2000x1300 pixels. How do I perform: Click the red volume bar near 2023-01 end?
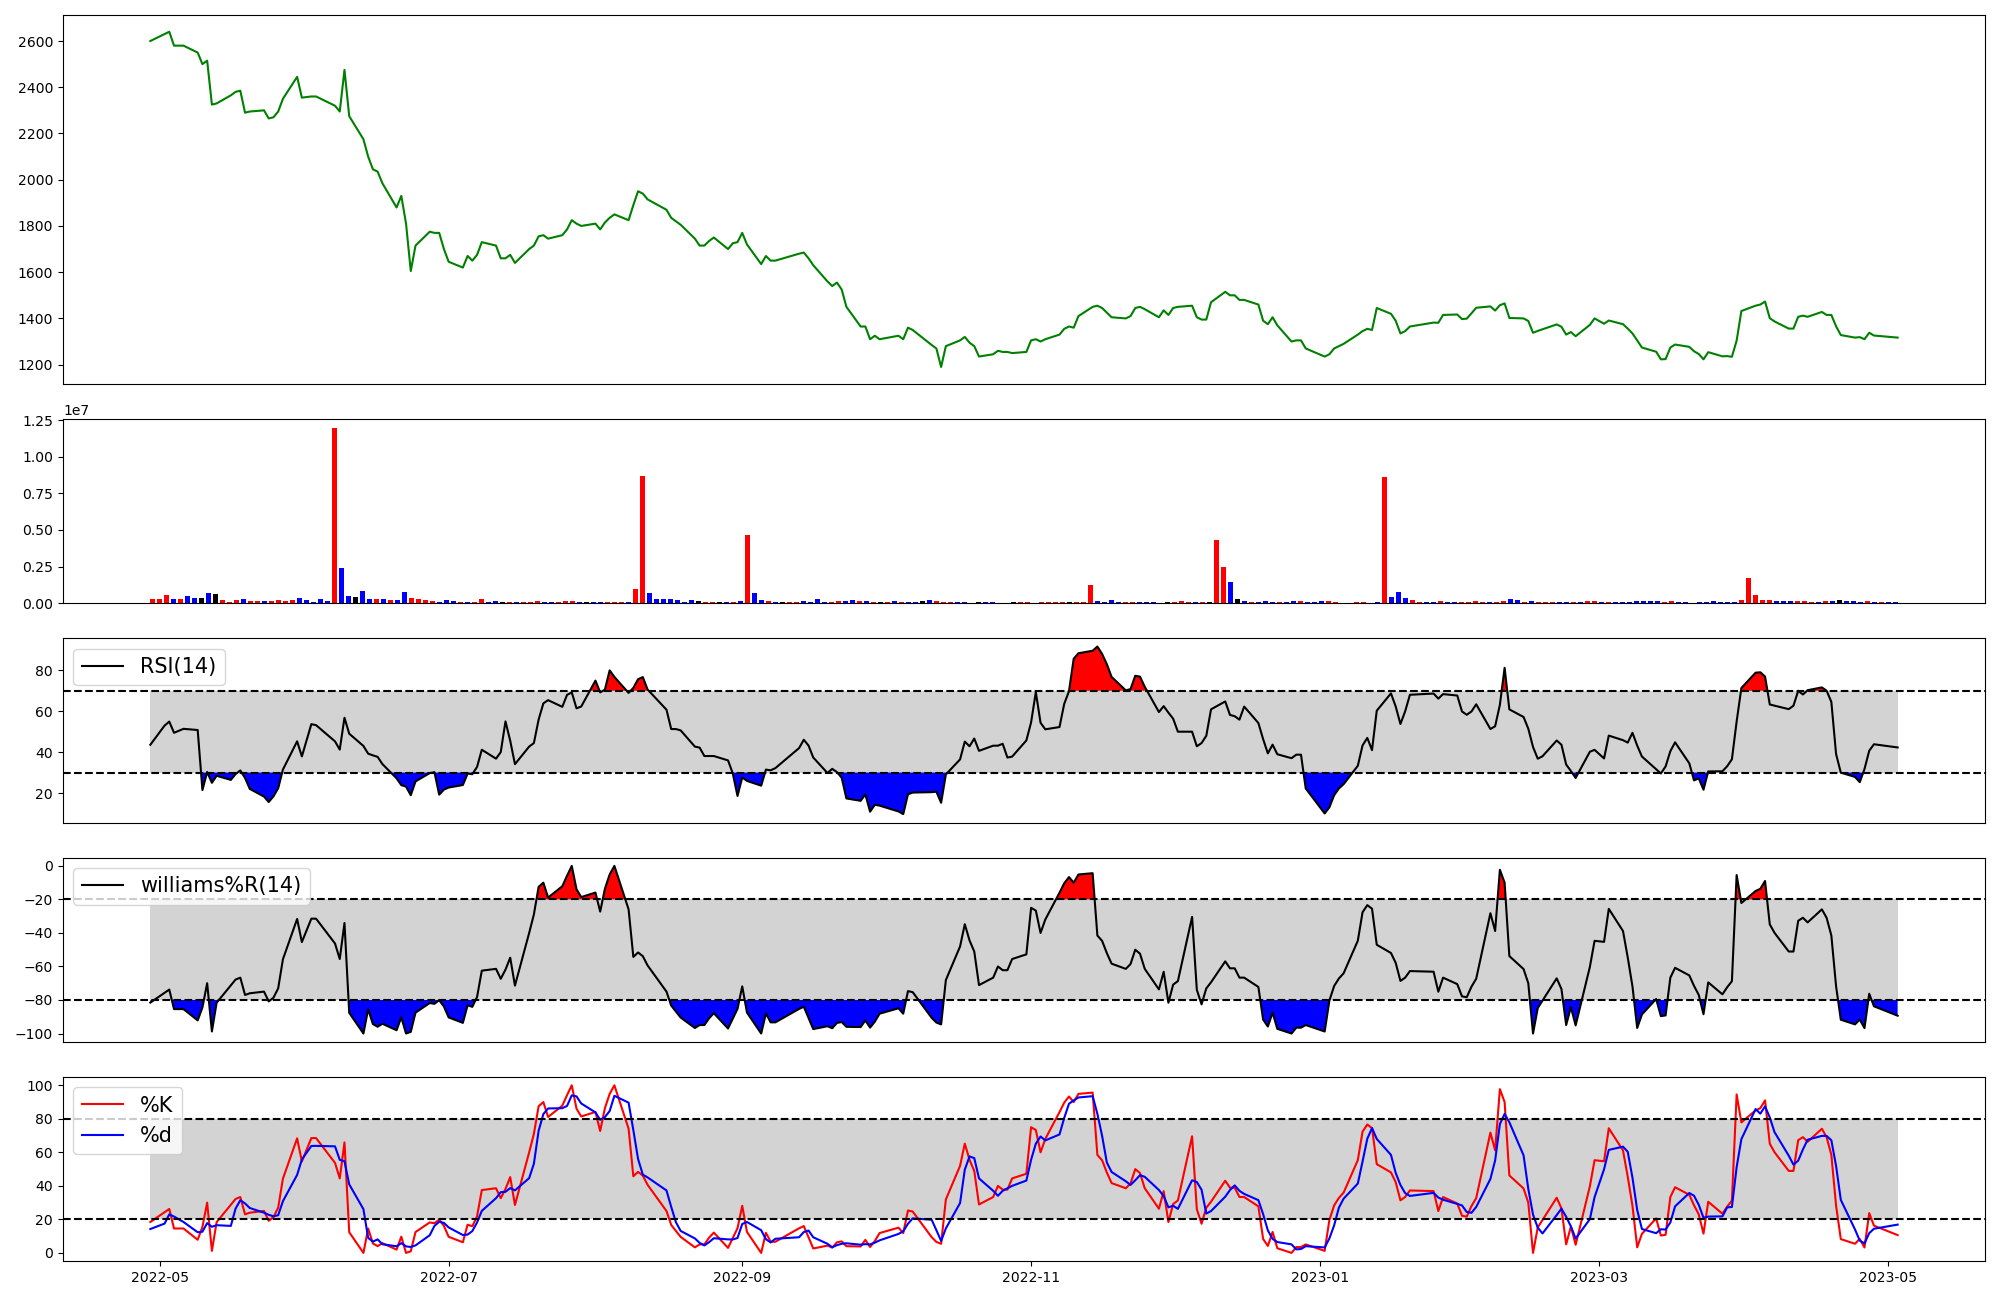1384,540
